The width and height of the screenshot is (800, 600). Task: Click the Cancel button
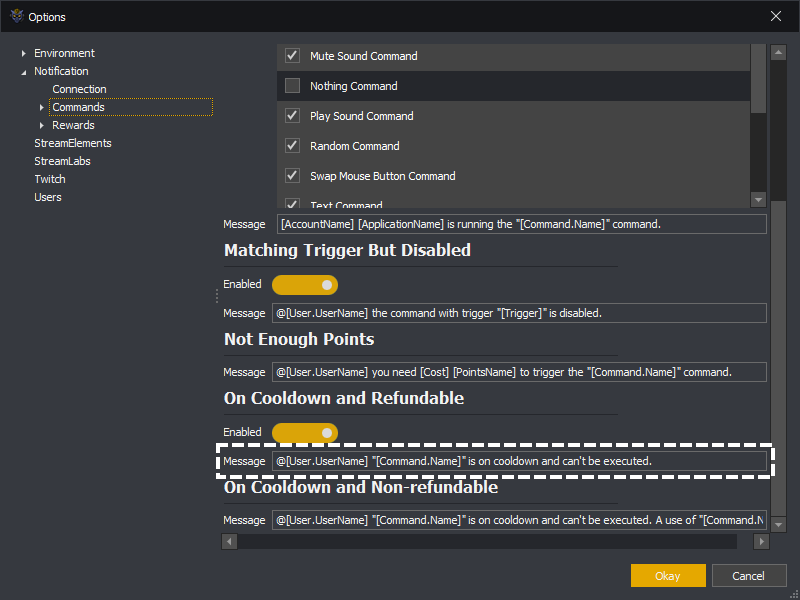coord(748,576)
